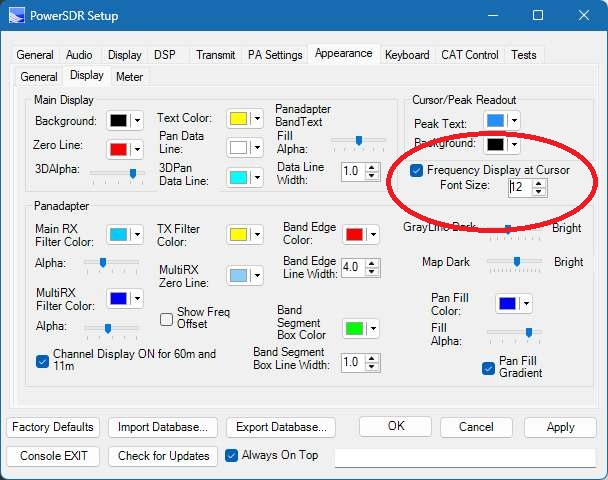
Task: Adjust the Panadapter BandText Fill Alpha slider
Action: point(359,142)
